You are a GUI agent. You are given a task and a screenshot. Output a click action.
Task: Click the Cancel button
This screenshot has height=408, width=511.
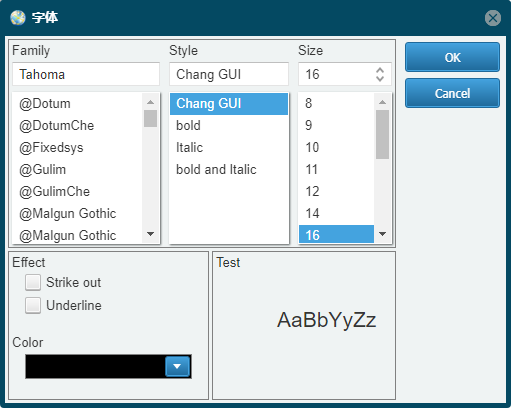coord(452,93)
